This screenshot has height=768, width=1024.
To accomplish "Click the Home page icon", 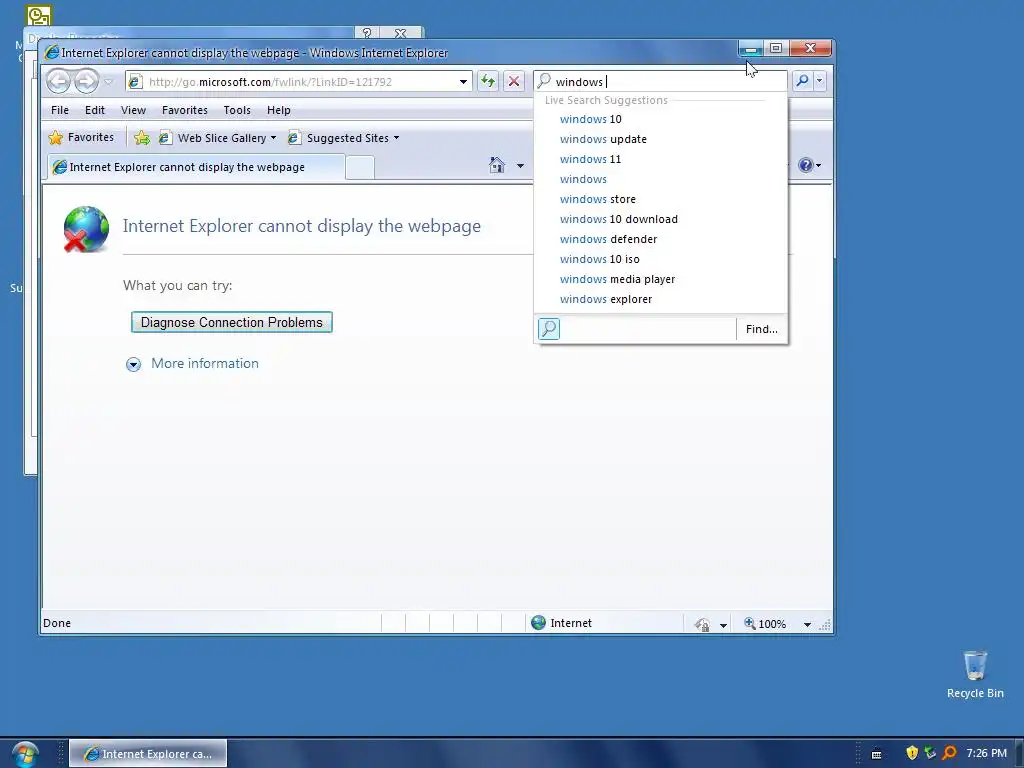I will 497,165.
